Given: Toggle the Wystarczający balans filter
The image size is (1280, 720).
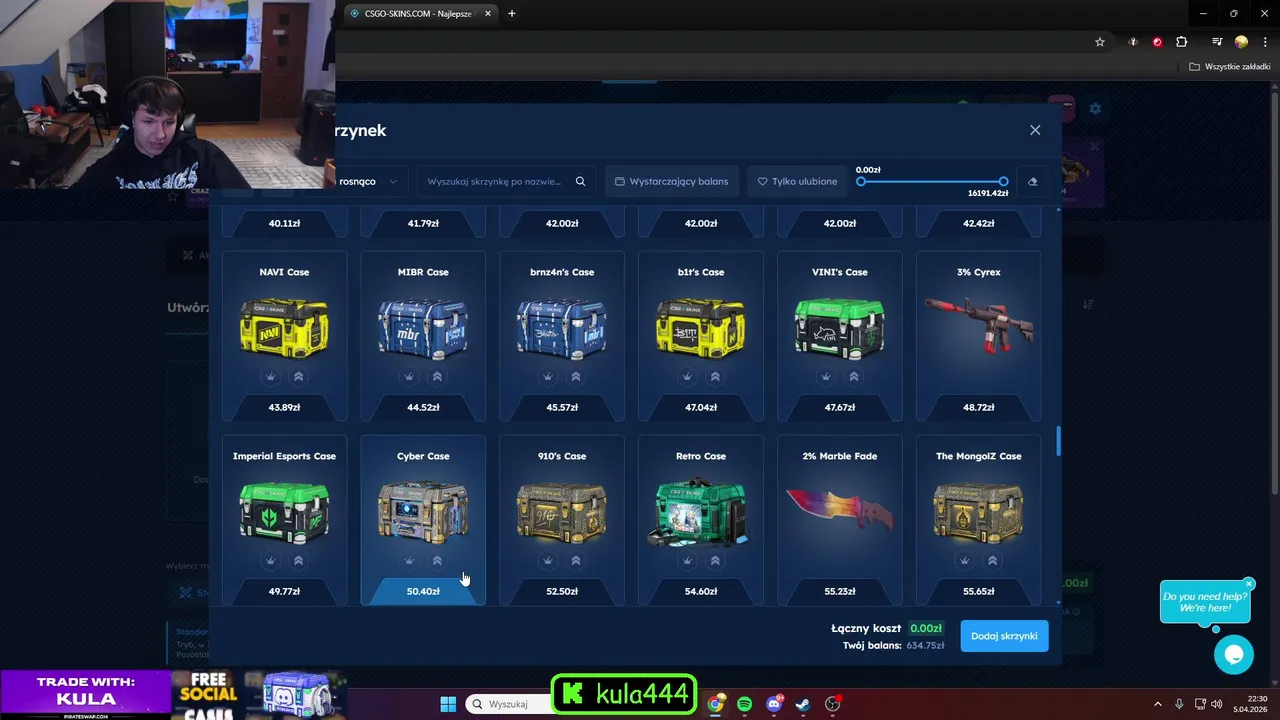Looking at the screenshot, I should coord(672,182).
